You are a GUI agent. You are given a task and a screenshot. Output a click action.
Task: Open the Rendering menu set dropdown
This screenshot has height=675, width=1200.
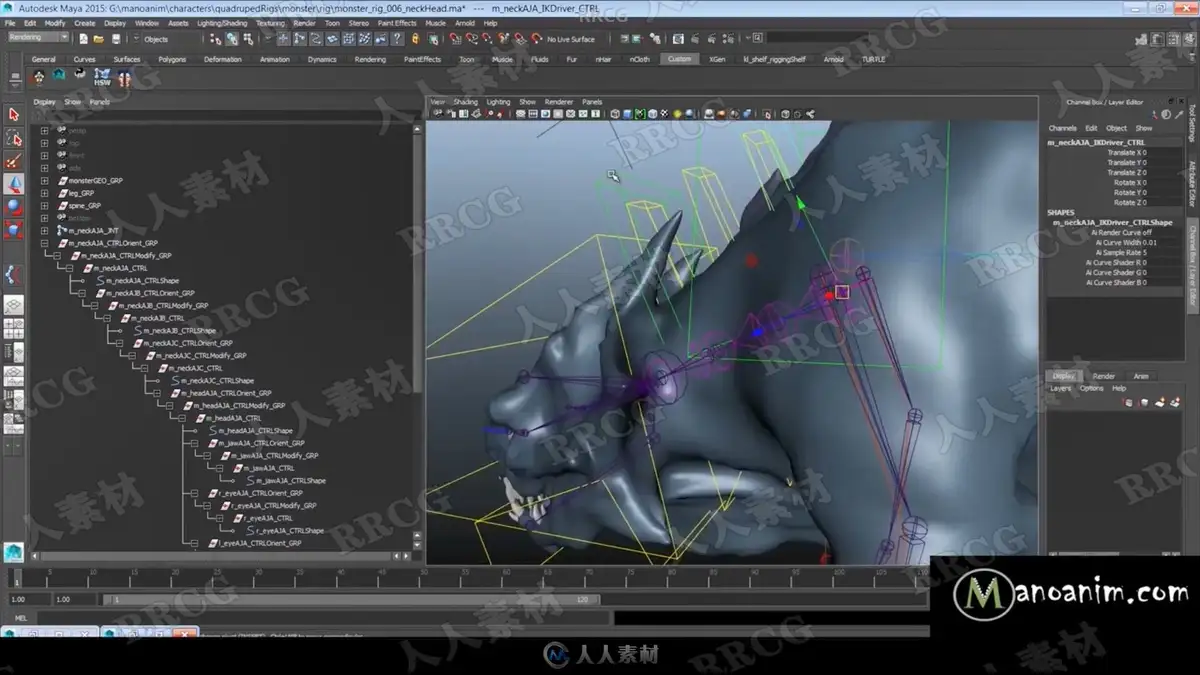[x=37, y=38]
